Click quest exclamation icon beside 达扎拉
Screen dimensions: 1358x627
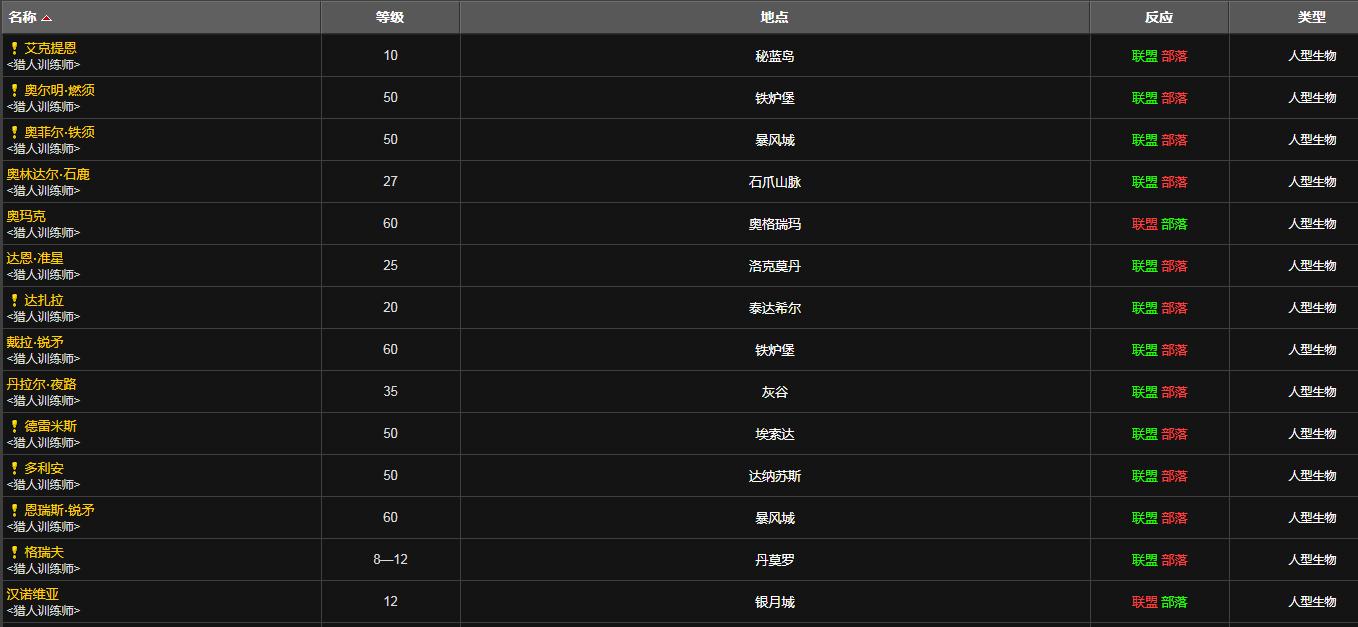pyautogui.click(x=14, y=300)
